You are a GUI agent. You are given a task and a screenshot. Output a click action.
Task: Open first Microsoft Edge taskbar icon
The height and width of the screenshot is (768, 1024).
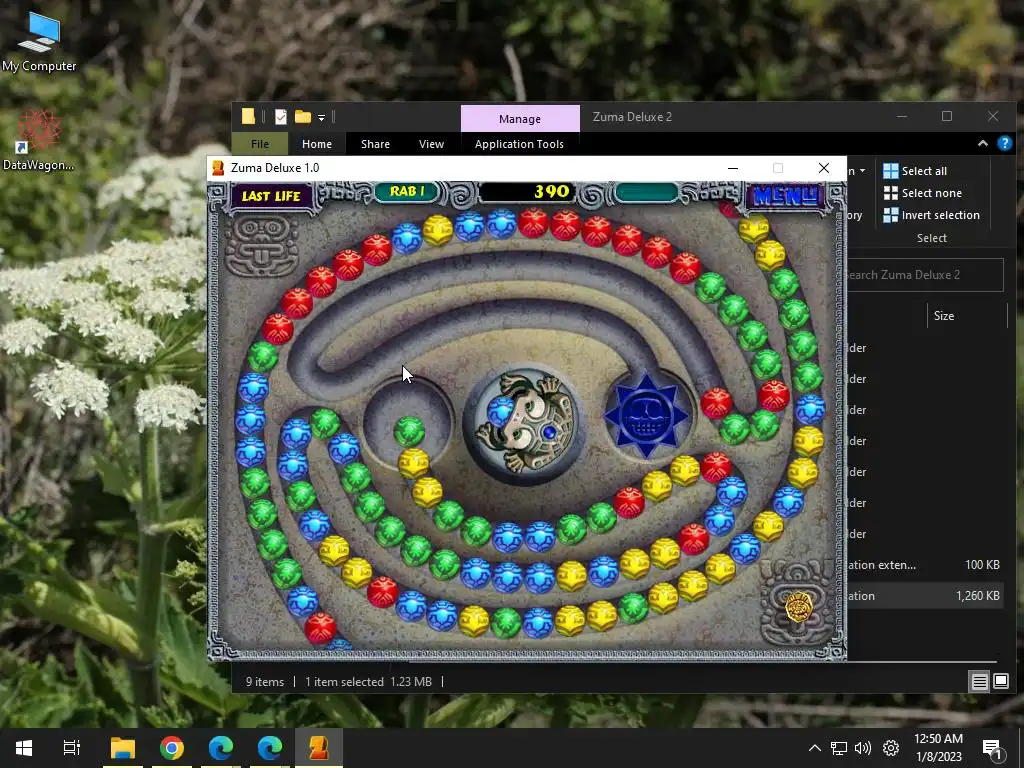[x=221, y=748]
